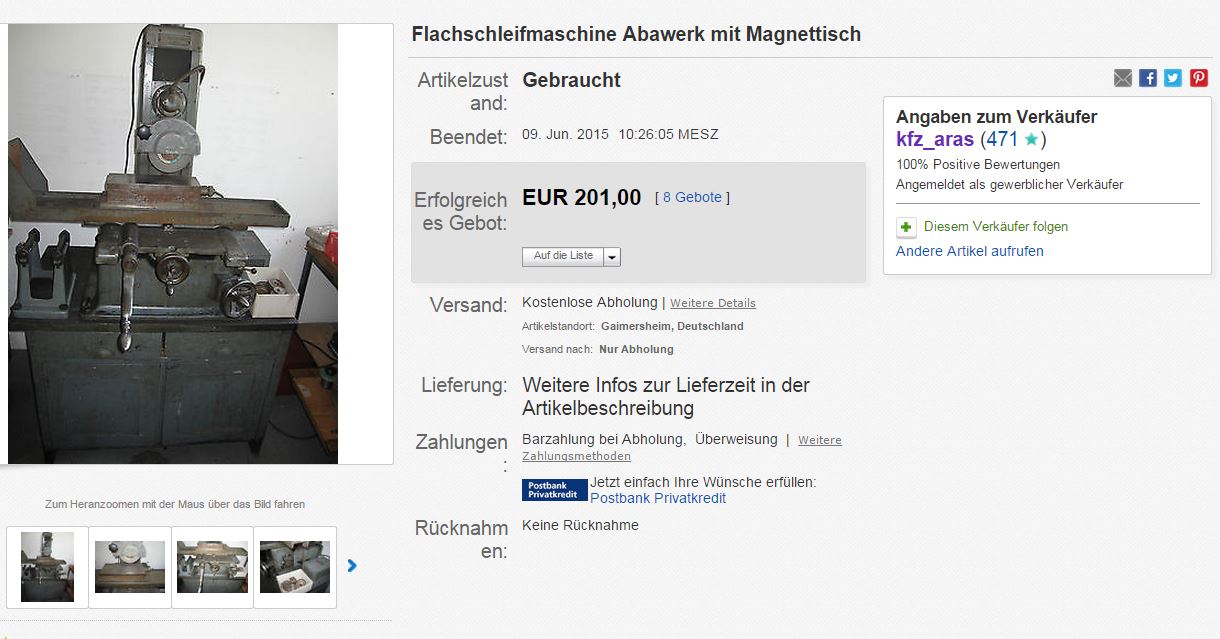
Task: Open seller profile kfz_aras
Action: pos(935,140)
